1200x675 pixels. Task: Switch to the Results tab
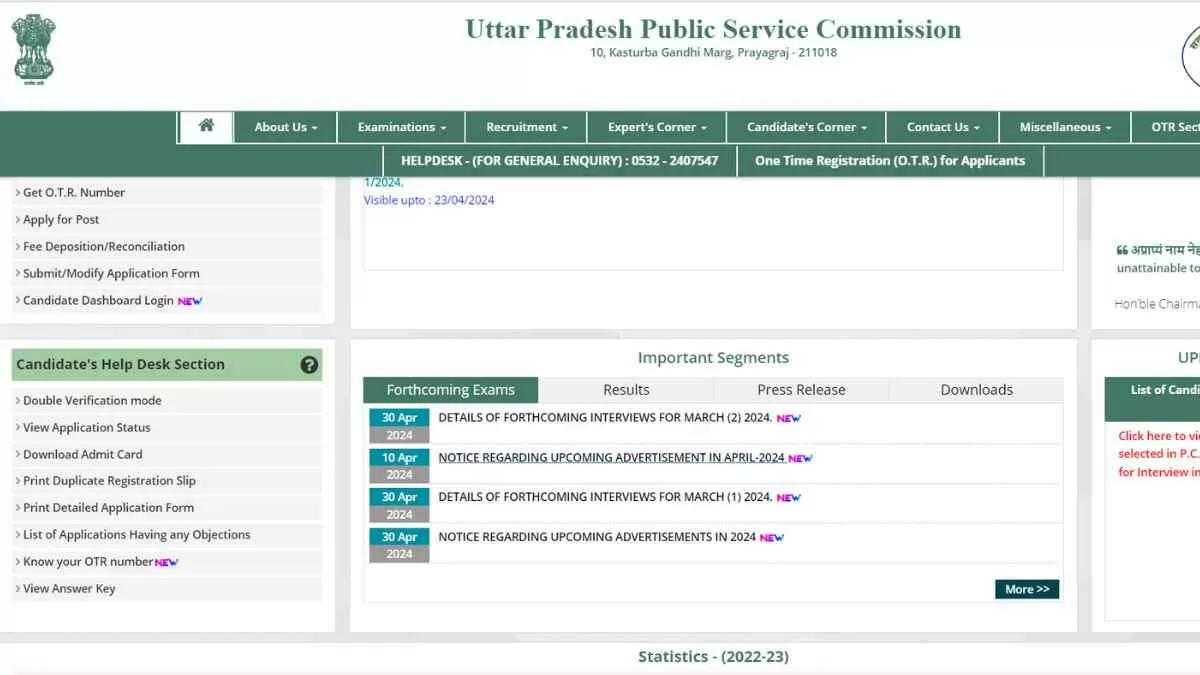coord(626,390)
